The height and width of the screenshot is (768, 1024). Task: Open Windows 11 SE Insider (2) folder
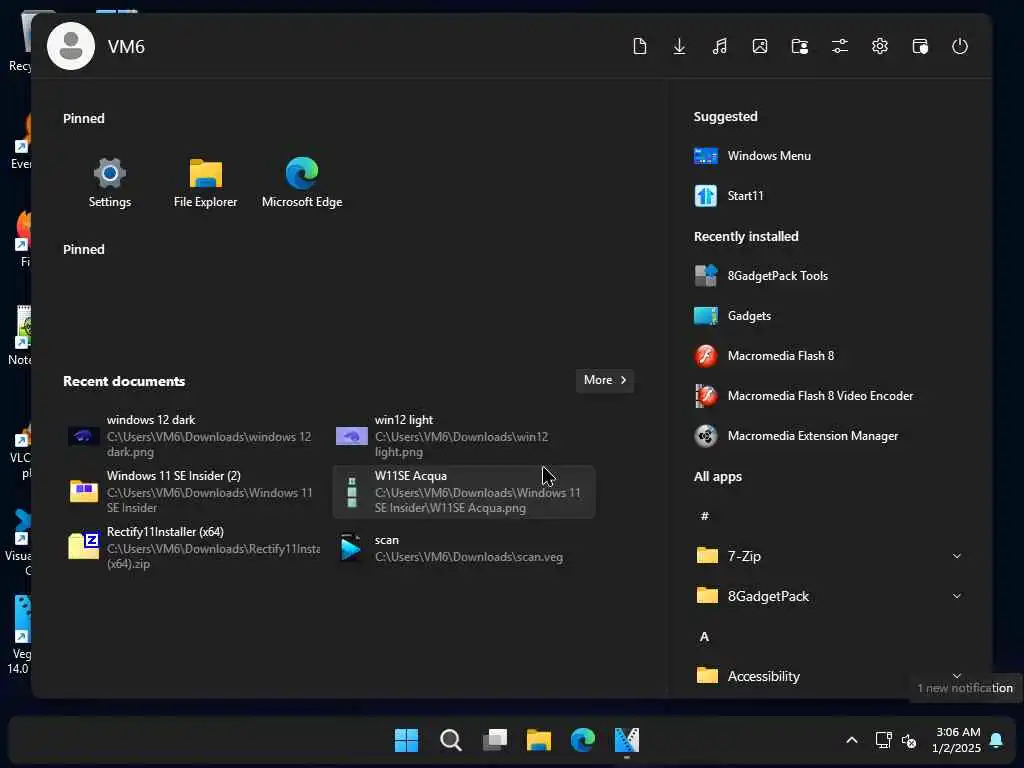(x=193, y=492)
